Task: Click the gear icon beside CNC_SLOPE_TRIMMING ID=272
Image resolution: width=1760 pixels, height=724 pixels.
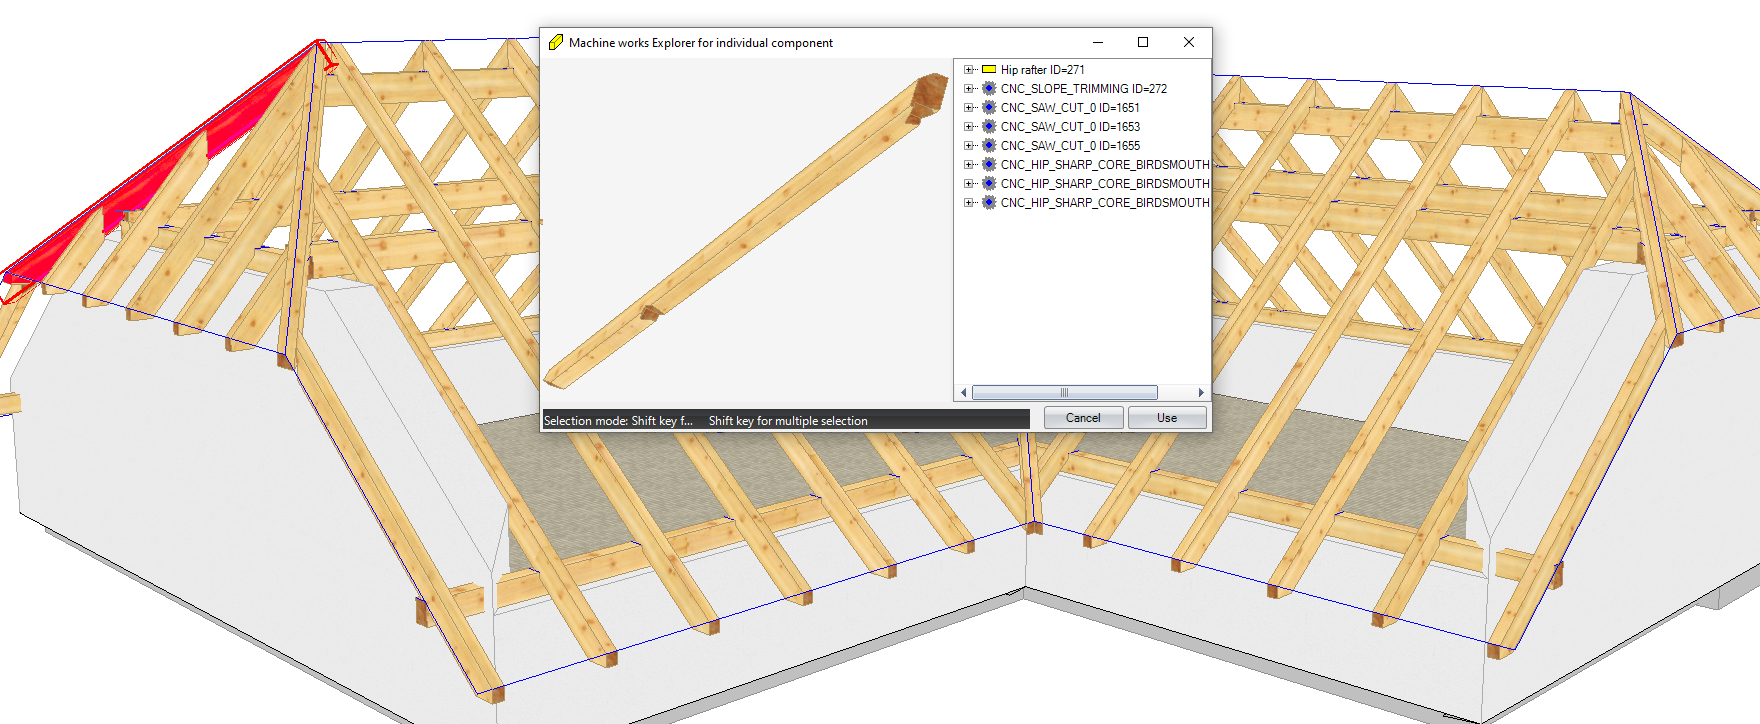Action: [989, 89]
